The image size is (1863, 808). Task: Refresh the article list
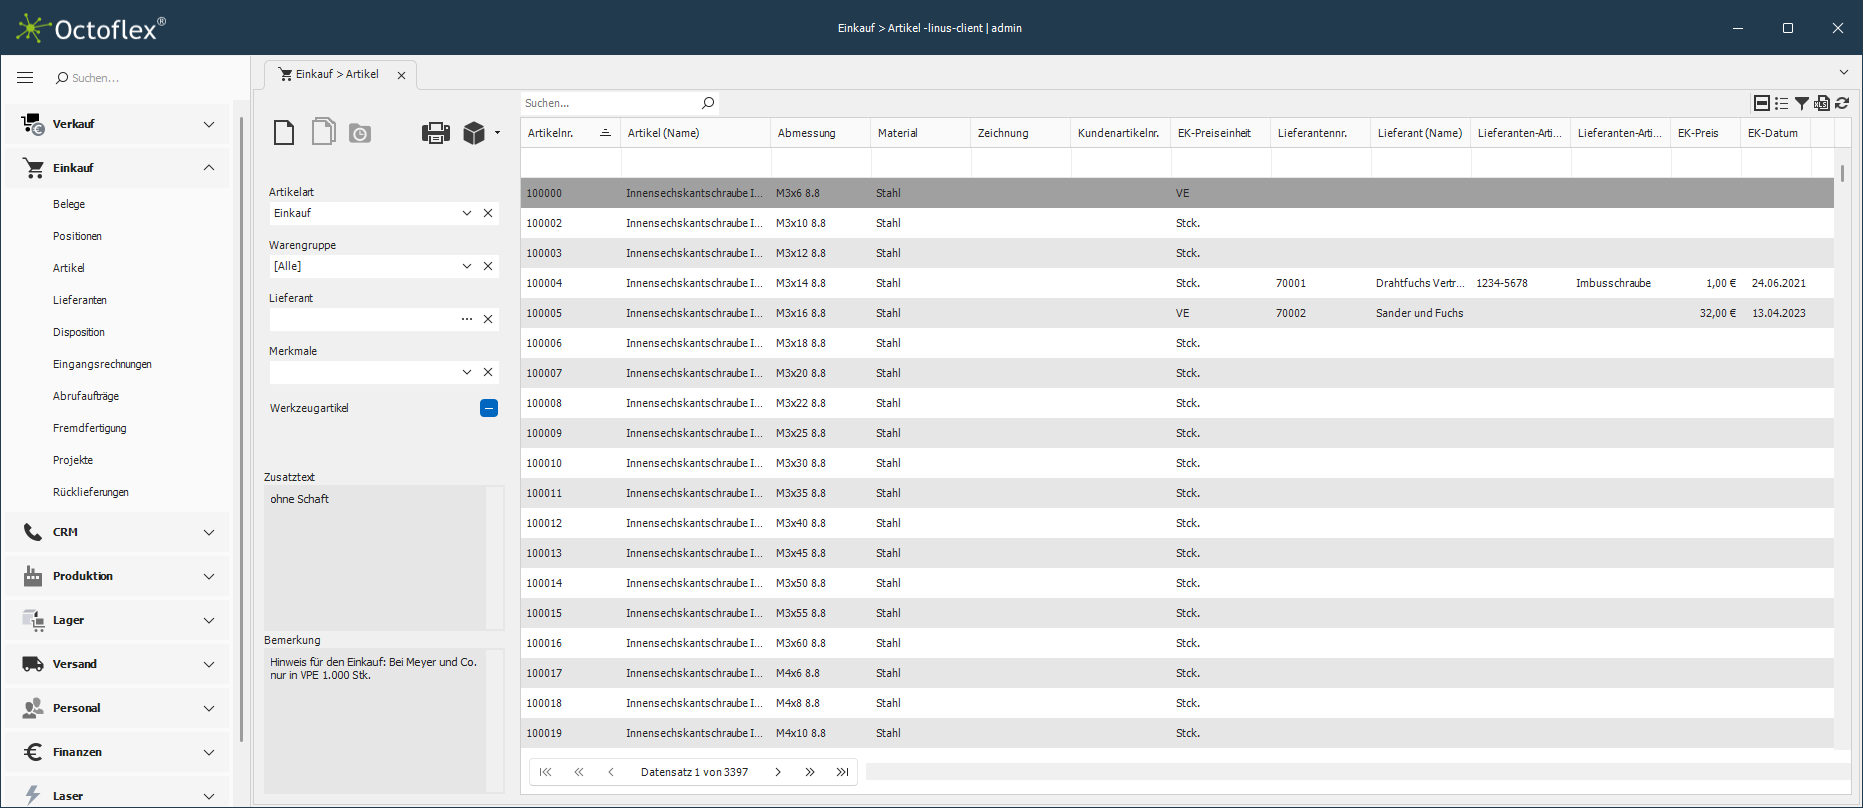[x=1842, y=103]
